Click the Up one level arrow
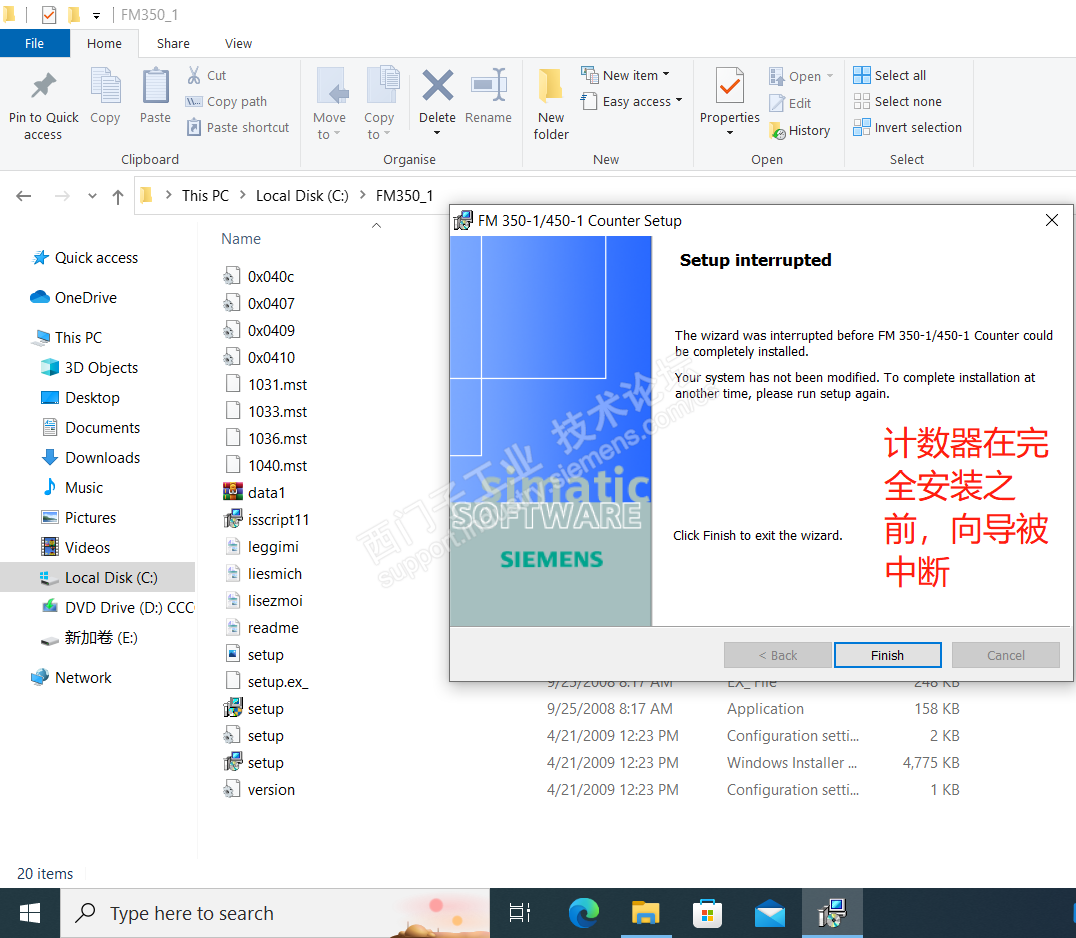The height and width of the screenshot is (938, 1076). [118, 197]
